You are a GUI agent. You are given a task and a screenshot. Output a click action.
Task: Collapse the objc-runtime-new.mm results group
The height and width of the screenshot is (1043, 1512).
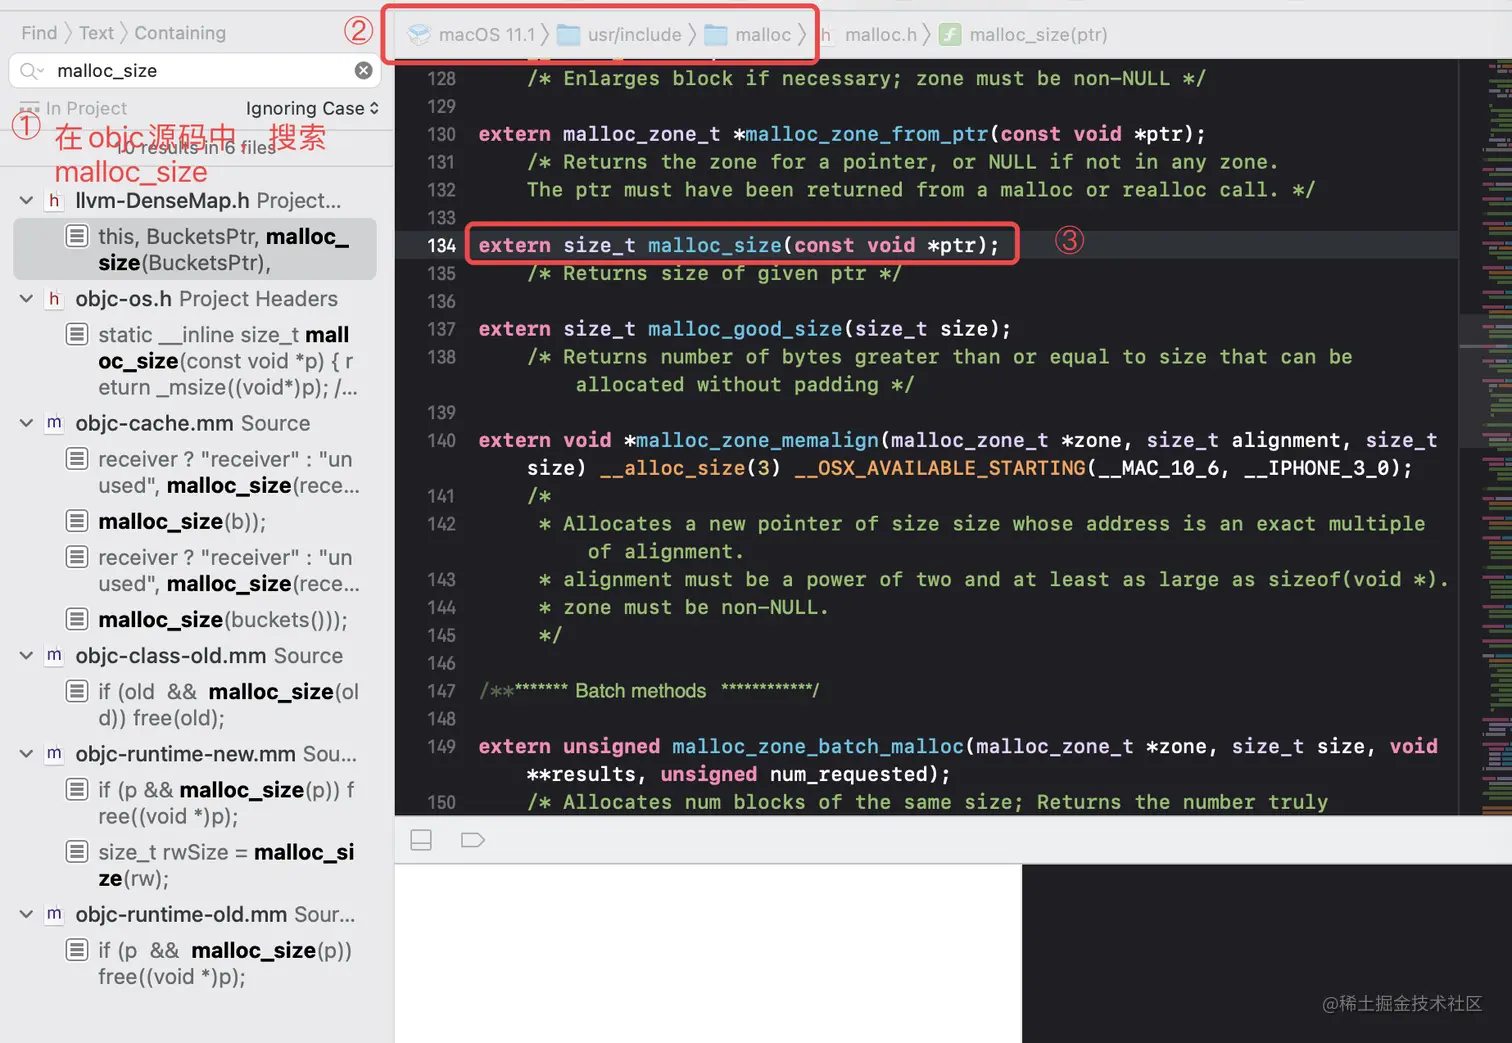[x=27, y=754]
